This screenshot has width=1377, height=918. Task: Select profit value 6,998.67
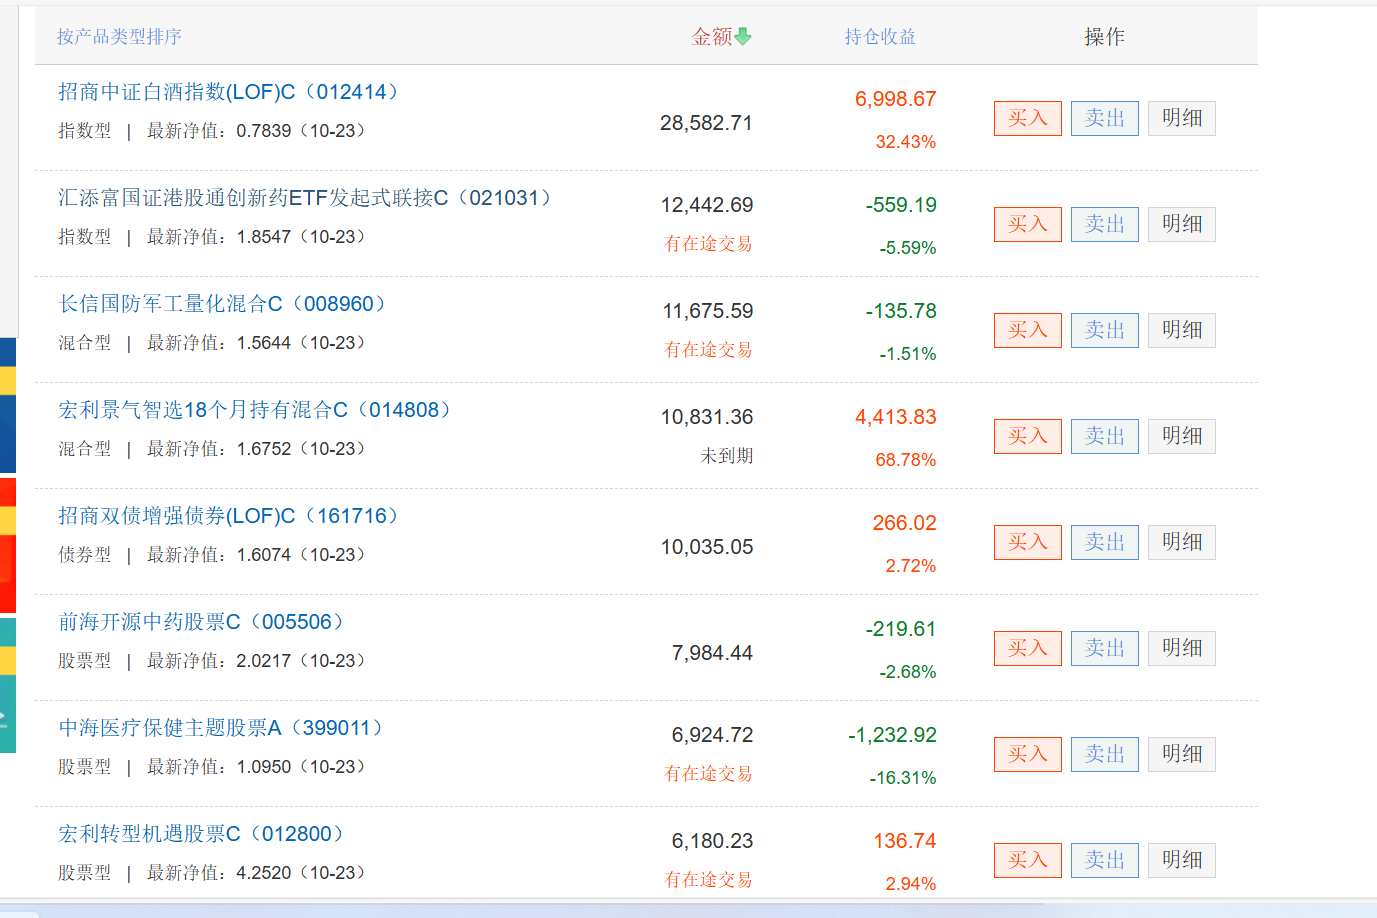pos(896,99)
